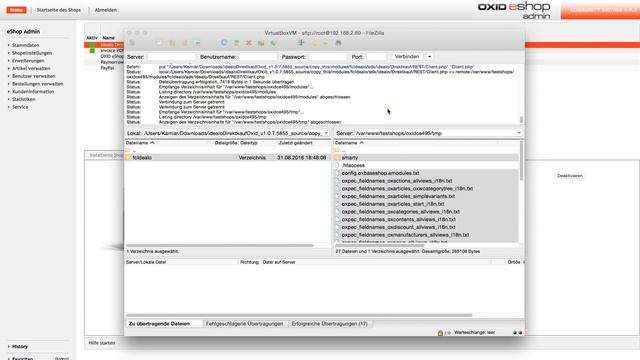Toggle remote directory tree icon
Image resolution: width=640 pixels, height=360 pixels.
(x=184, y=43)
